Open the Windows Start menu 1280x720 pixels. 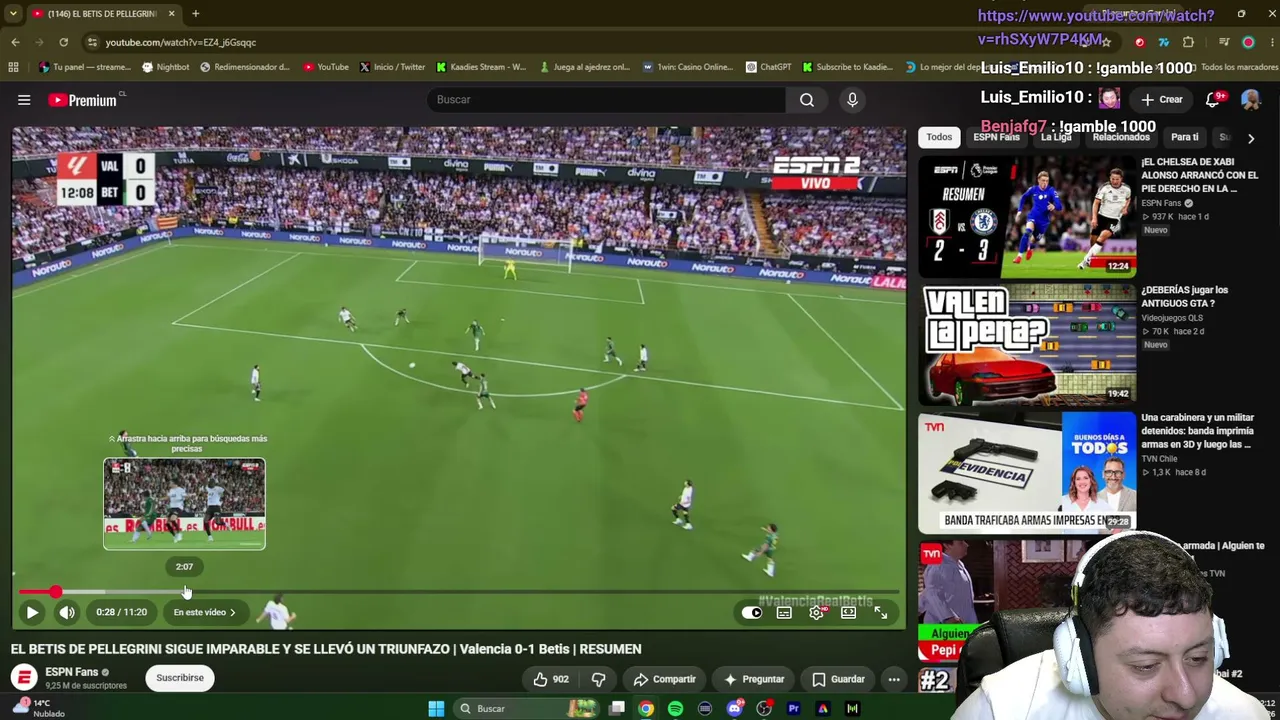[x=436, y=709]
